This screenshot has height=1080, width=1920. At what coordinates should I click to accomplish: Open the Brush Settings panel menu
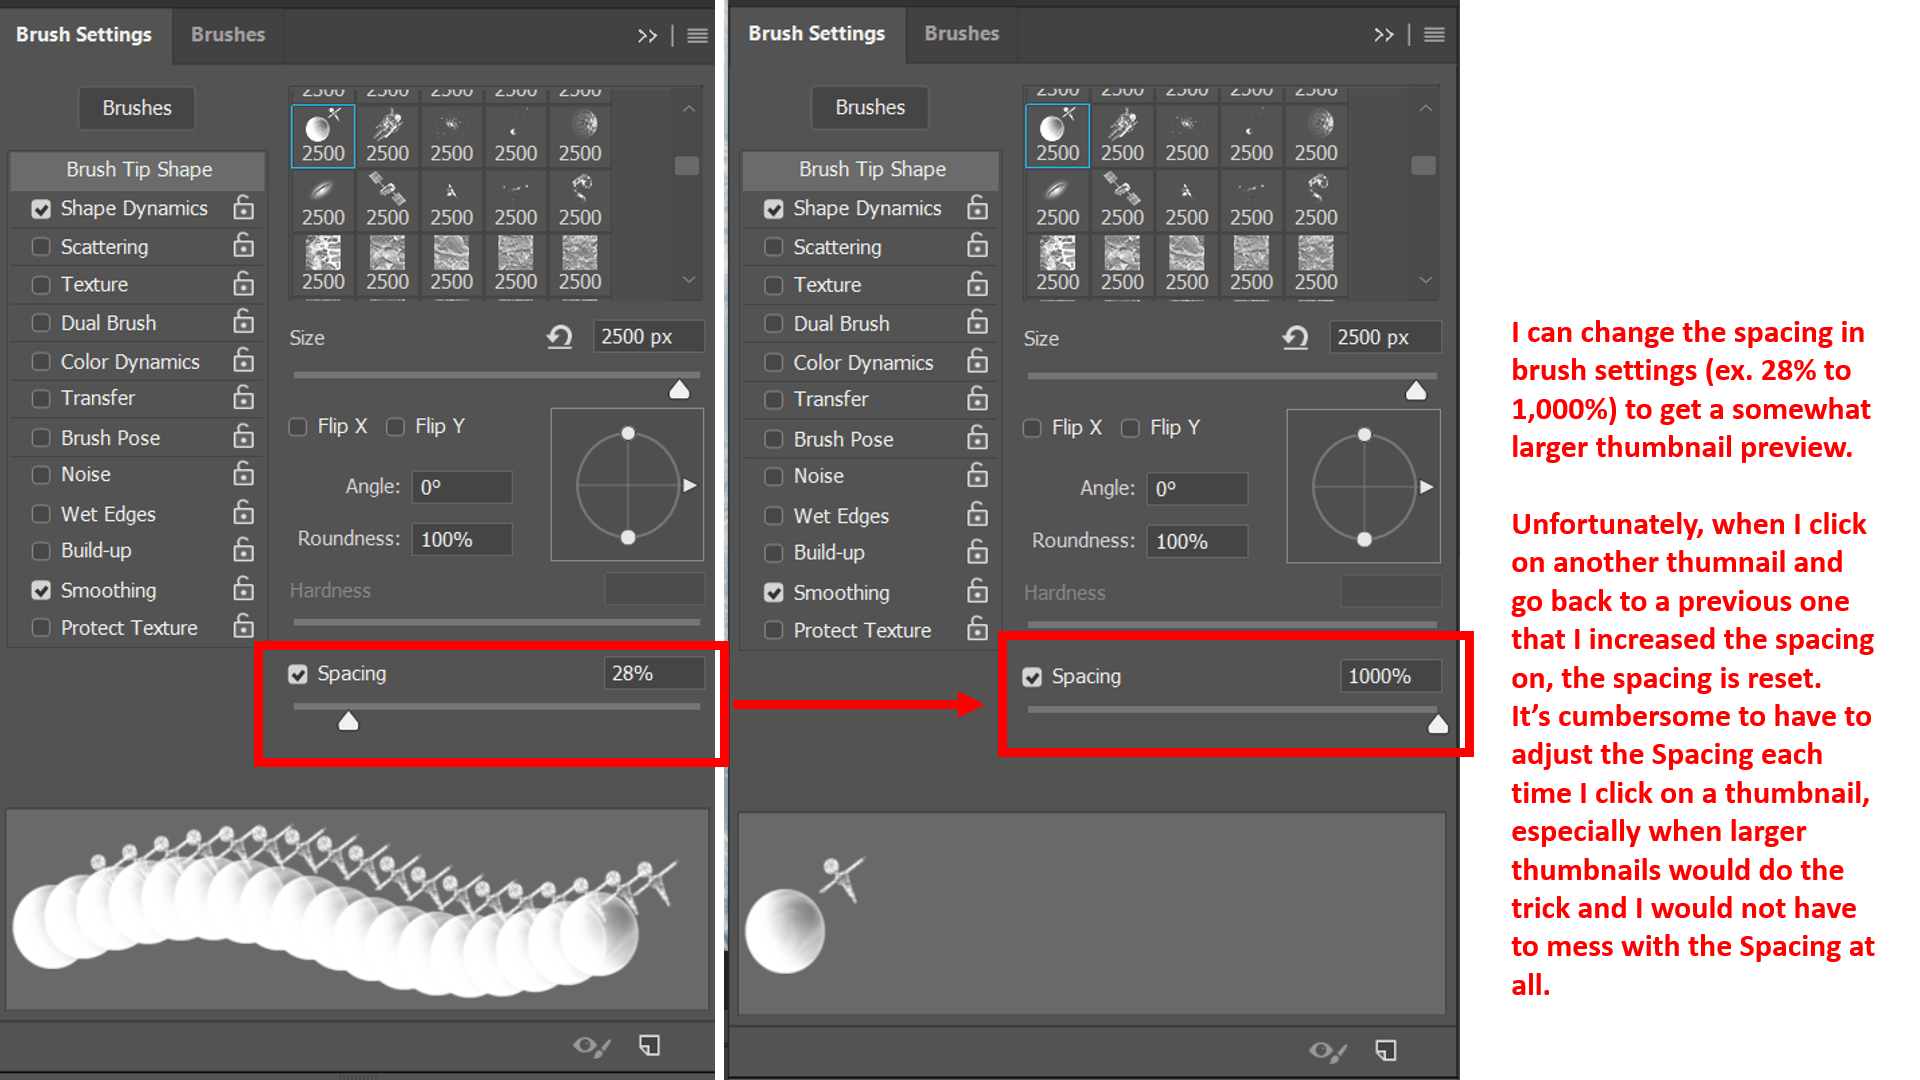[697, 35]
